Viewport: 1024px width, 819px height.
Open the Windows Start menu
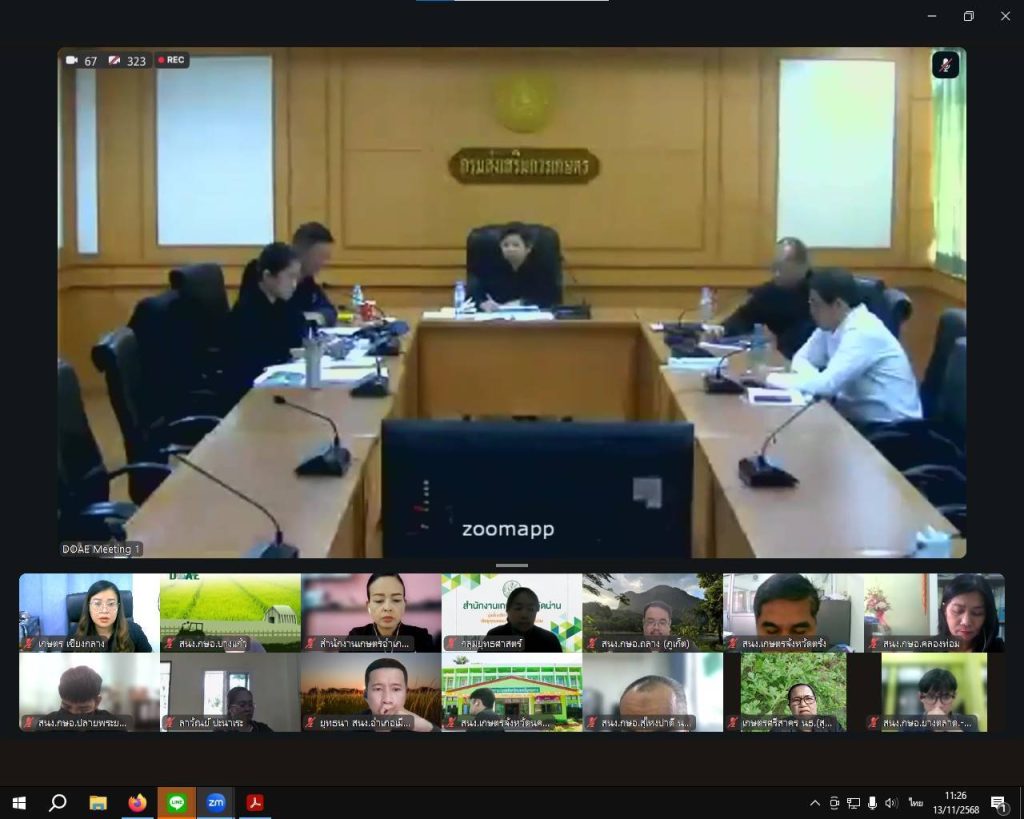[x=18, y=802]
